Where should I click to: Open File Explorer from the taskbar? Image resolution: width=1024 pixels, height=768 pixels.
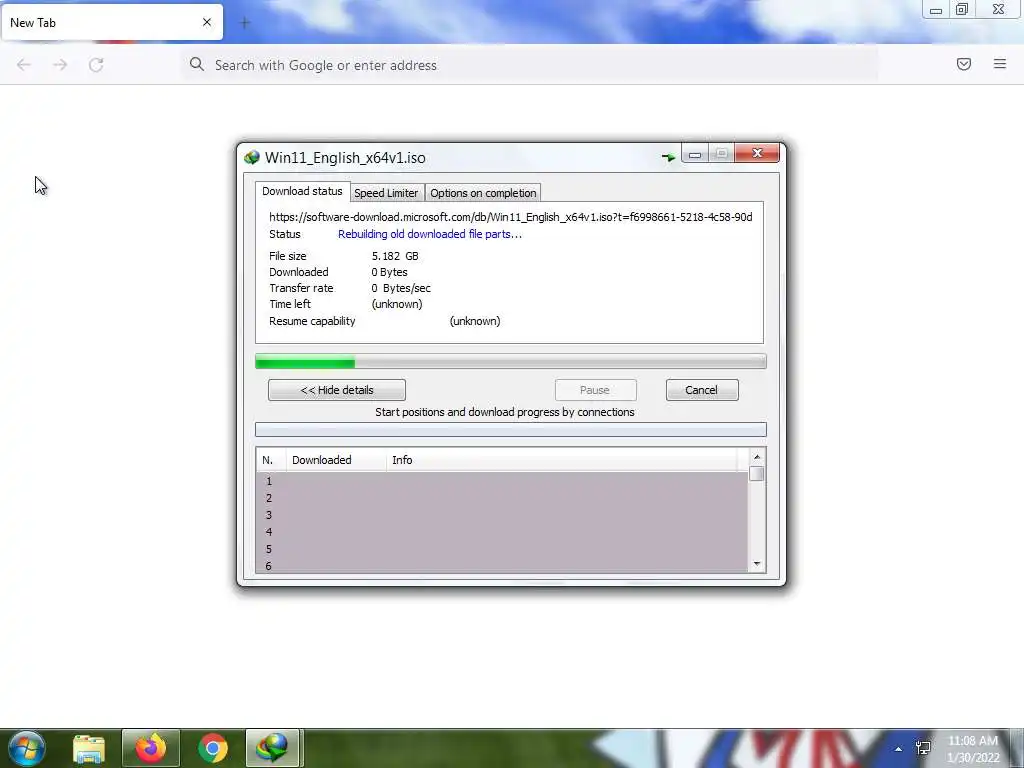[89, 749]
